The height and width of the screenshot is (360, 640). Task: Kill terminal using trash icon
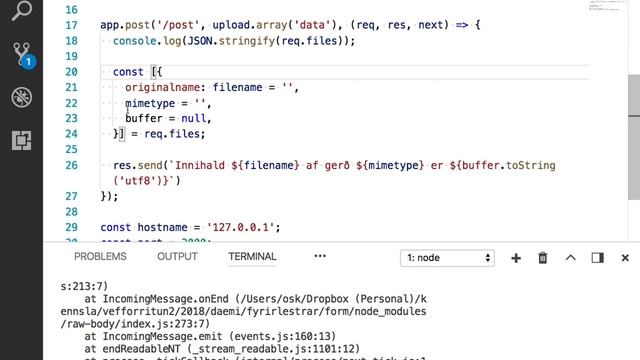[543, 258]
